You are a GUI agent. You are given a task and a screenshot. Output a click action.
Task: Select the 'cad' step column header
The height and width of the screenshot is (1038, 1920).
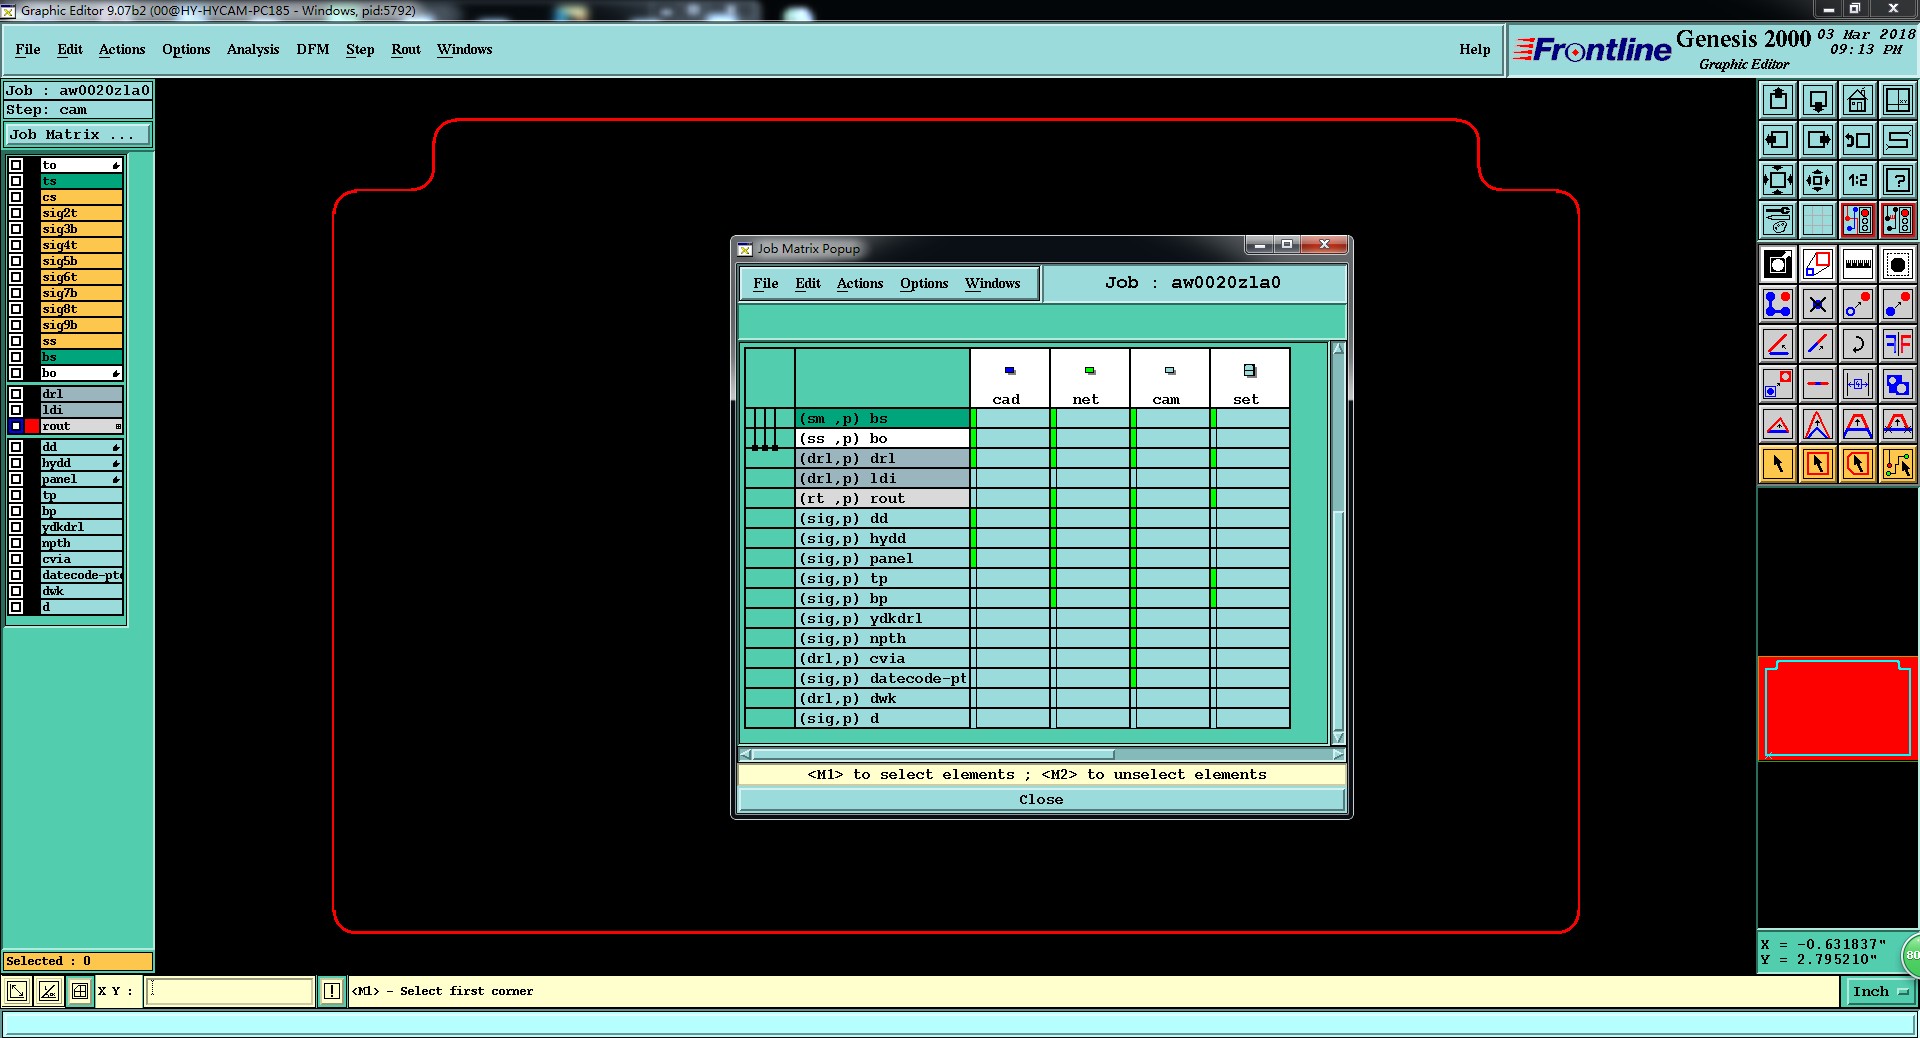coord(1010,379)
